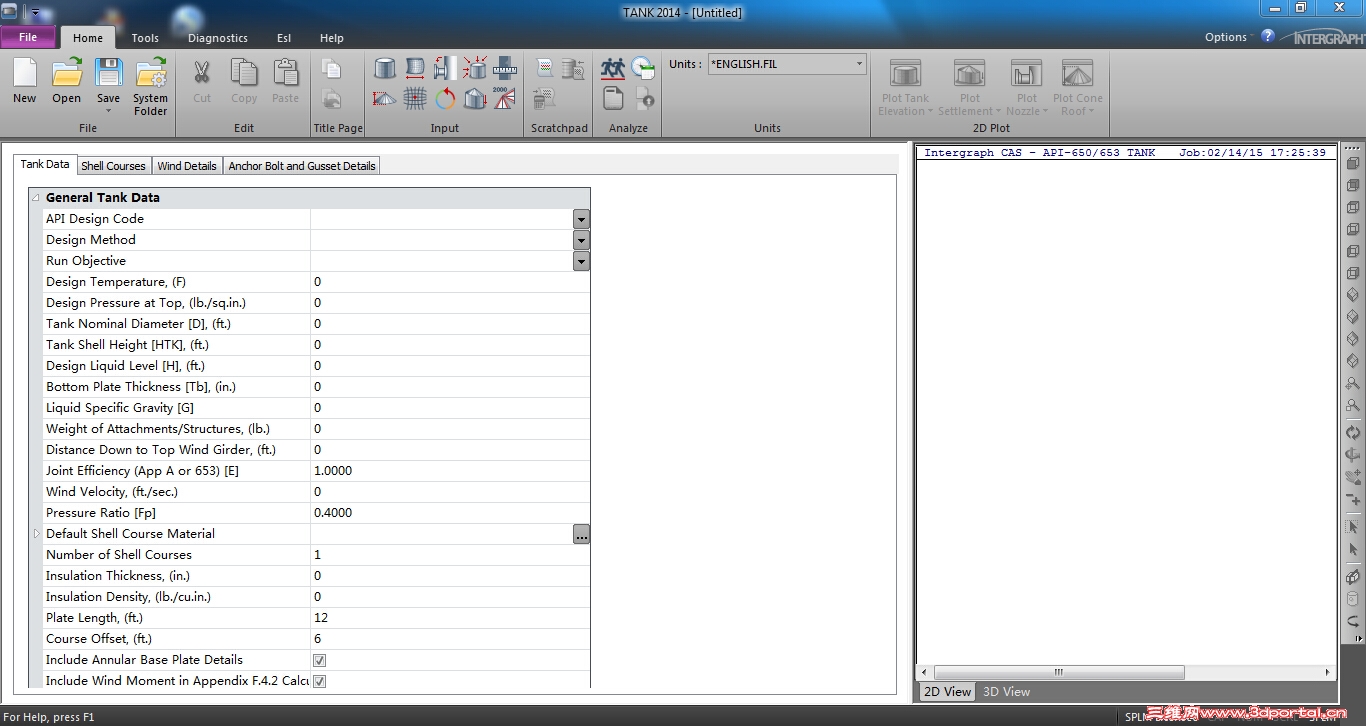Open the API Design Code dropdown
1366x726 pixels.
point(581,219)
